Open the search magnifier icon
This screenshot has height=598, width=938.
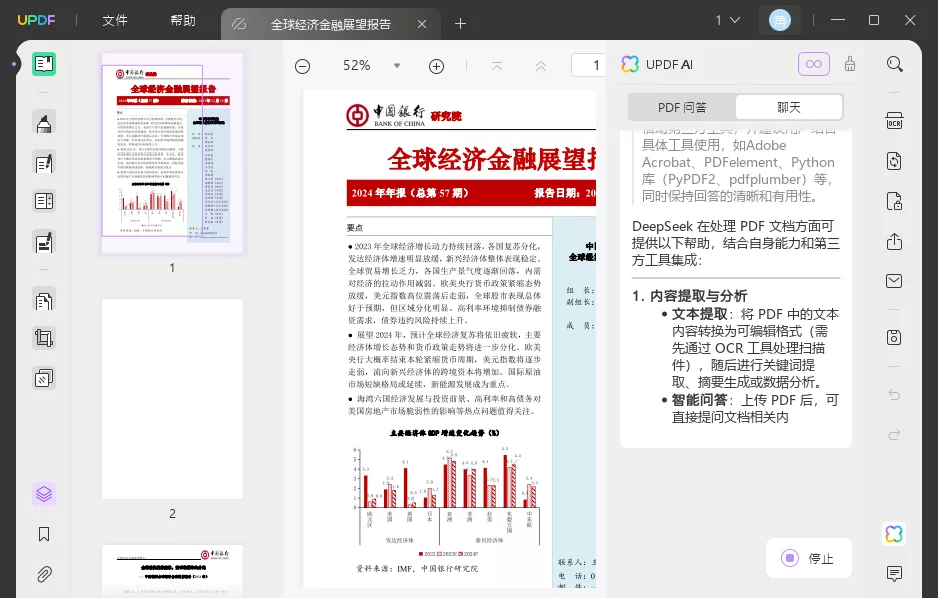(894, 64)
